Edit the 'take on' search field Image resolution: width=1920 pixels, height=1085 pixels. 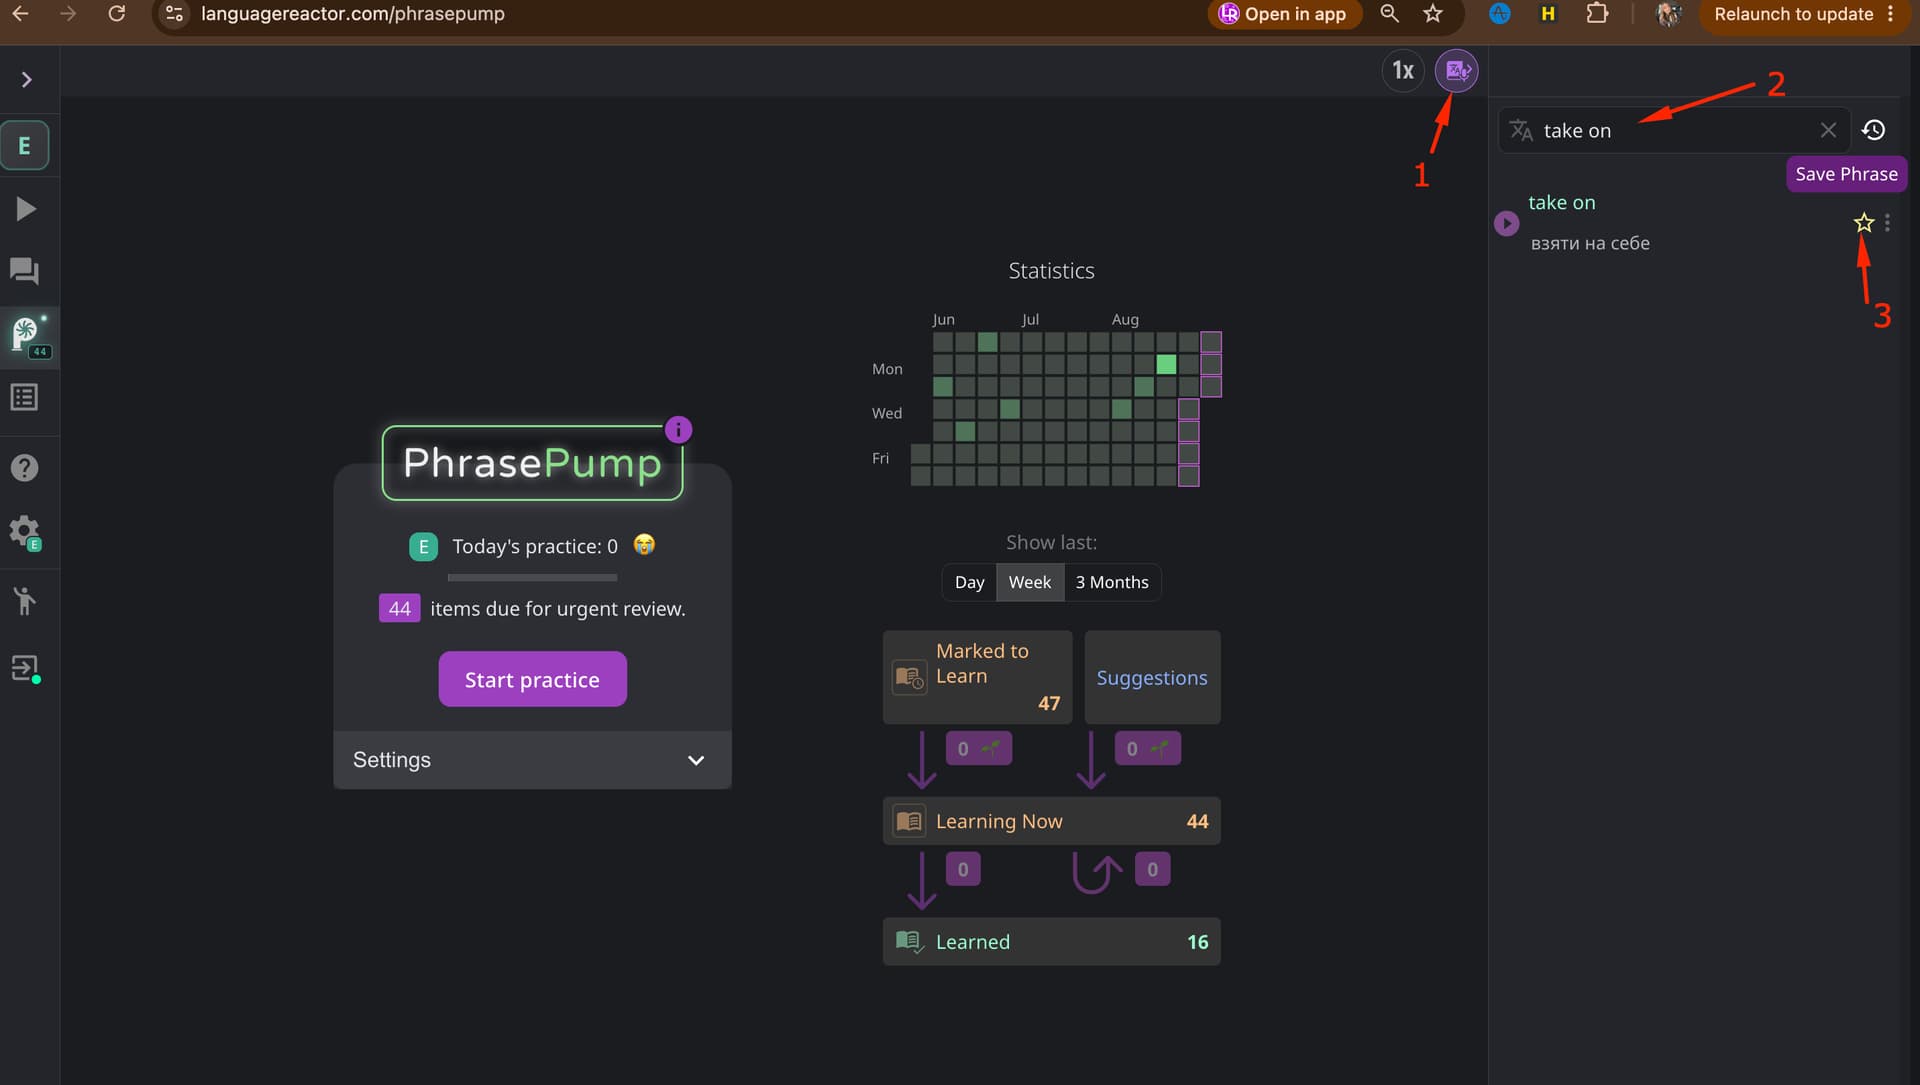1676,131
